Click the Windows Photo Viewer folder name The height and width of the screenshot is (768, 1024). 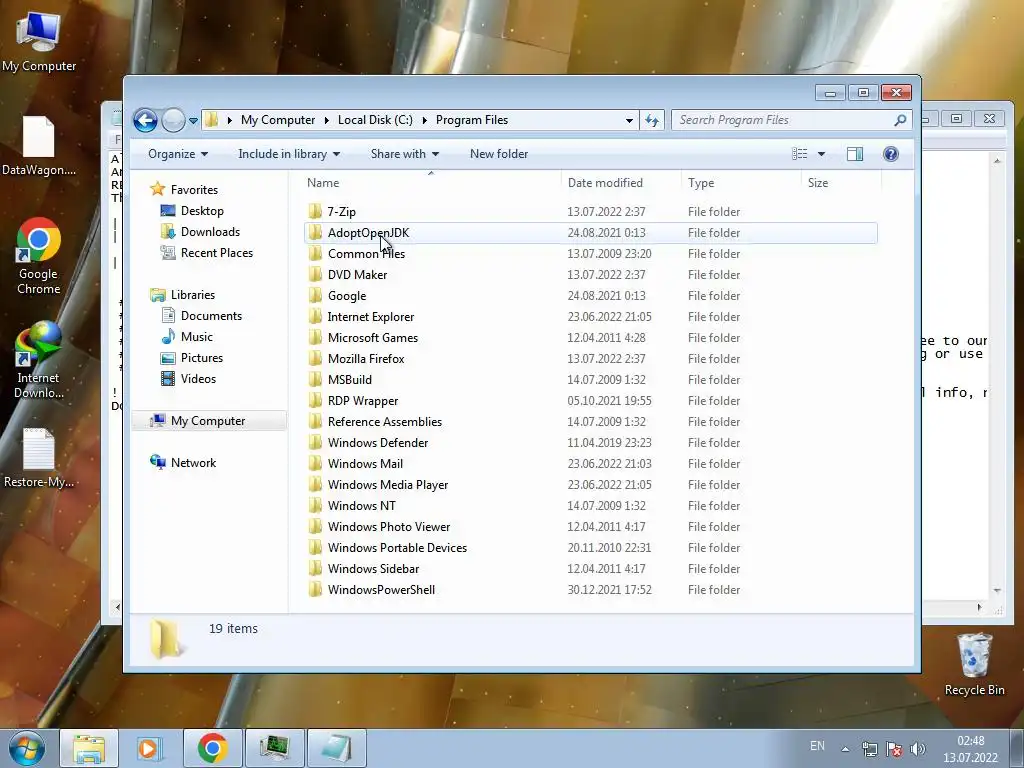(389, 526)
